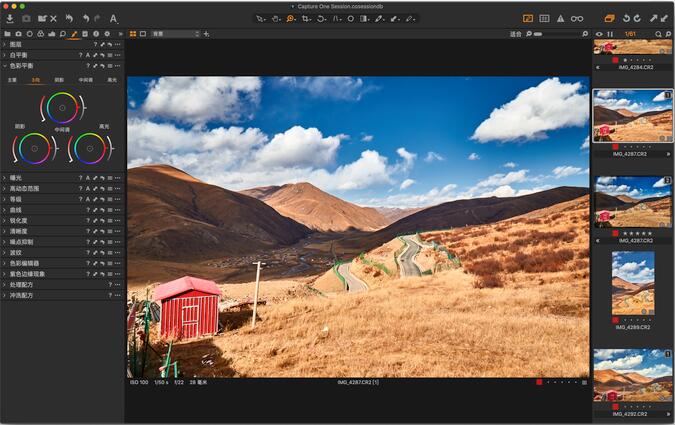Expand the '色彩编辑器' panel
Viewport: 675px width, 425px height.
tap(4, 263)
